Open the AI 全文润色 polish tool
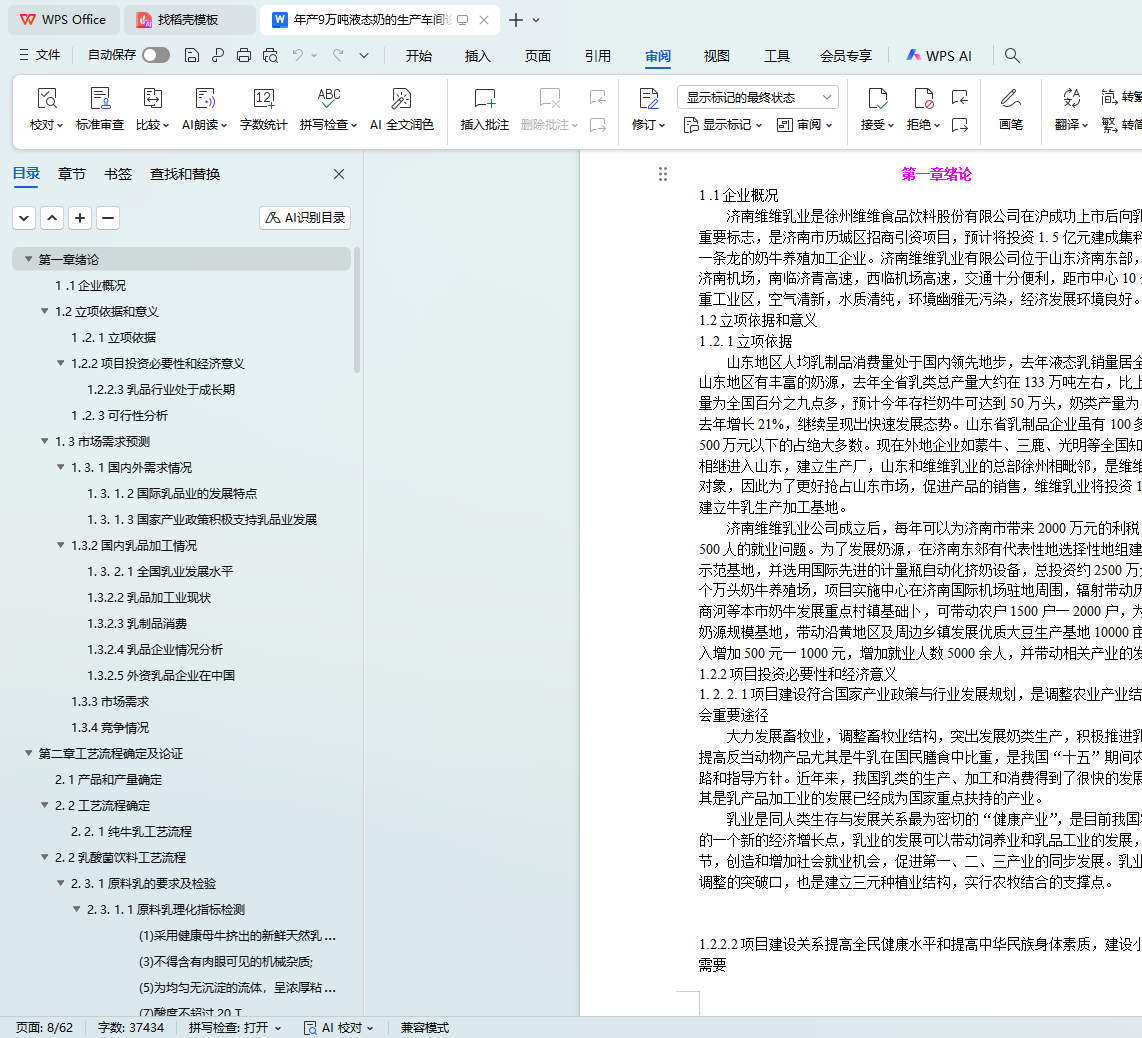This screenshot has height=1038, width=1142. (401, 99)
